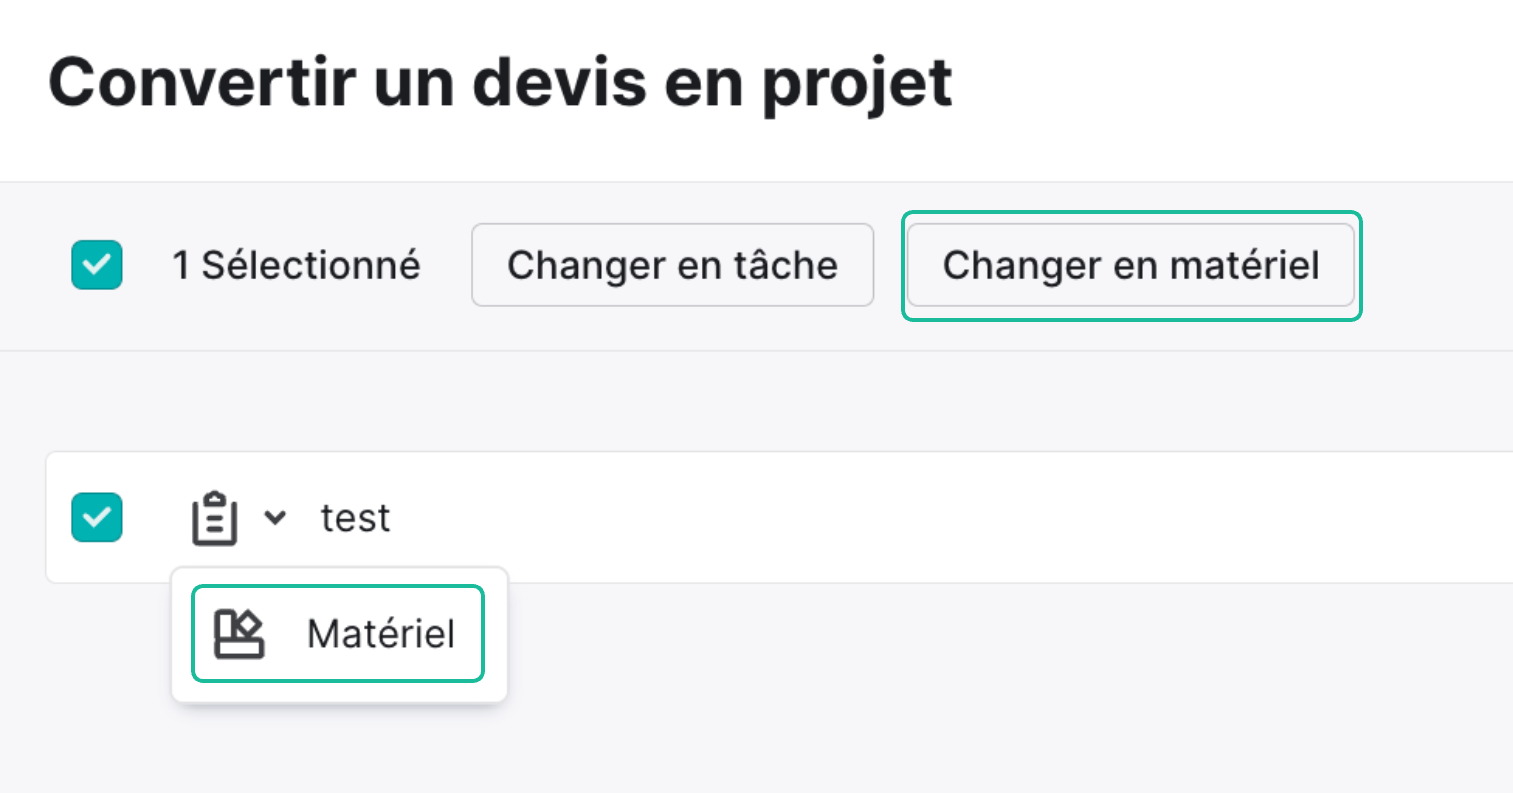Select the test item name
This screenshot has width=1513, height=793.
coord(355,518)
